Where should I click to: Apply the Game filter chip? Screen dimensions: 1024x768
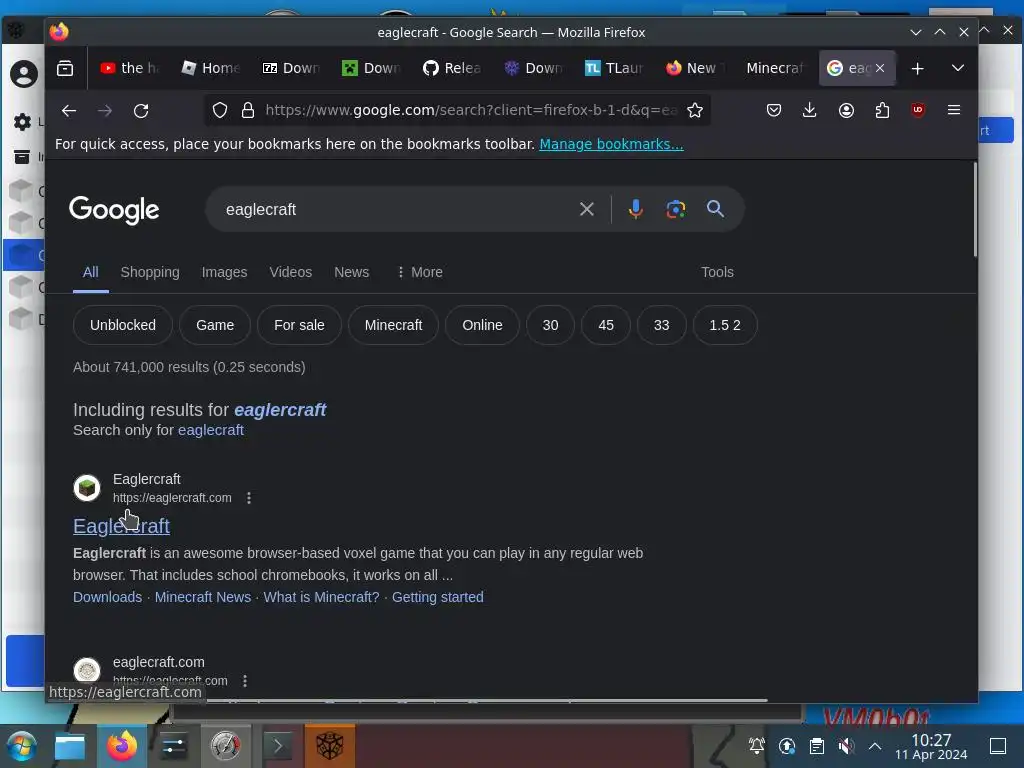click(215, 325)
